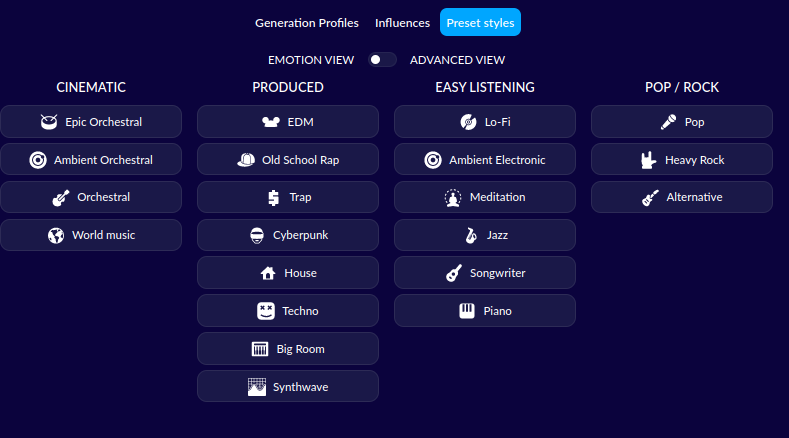The width and height of the screenshot is (789, 438).
Task: Click the globe icon for World music
Action: pos(56,235)
